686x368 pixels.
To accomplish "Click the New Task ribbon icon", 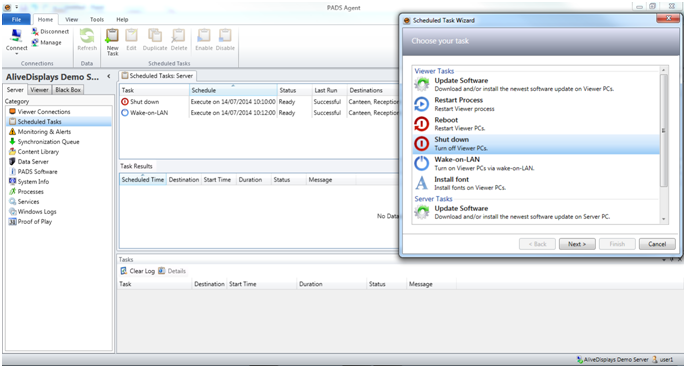I will click(112, 36).
